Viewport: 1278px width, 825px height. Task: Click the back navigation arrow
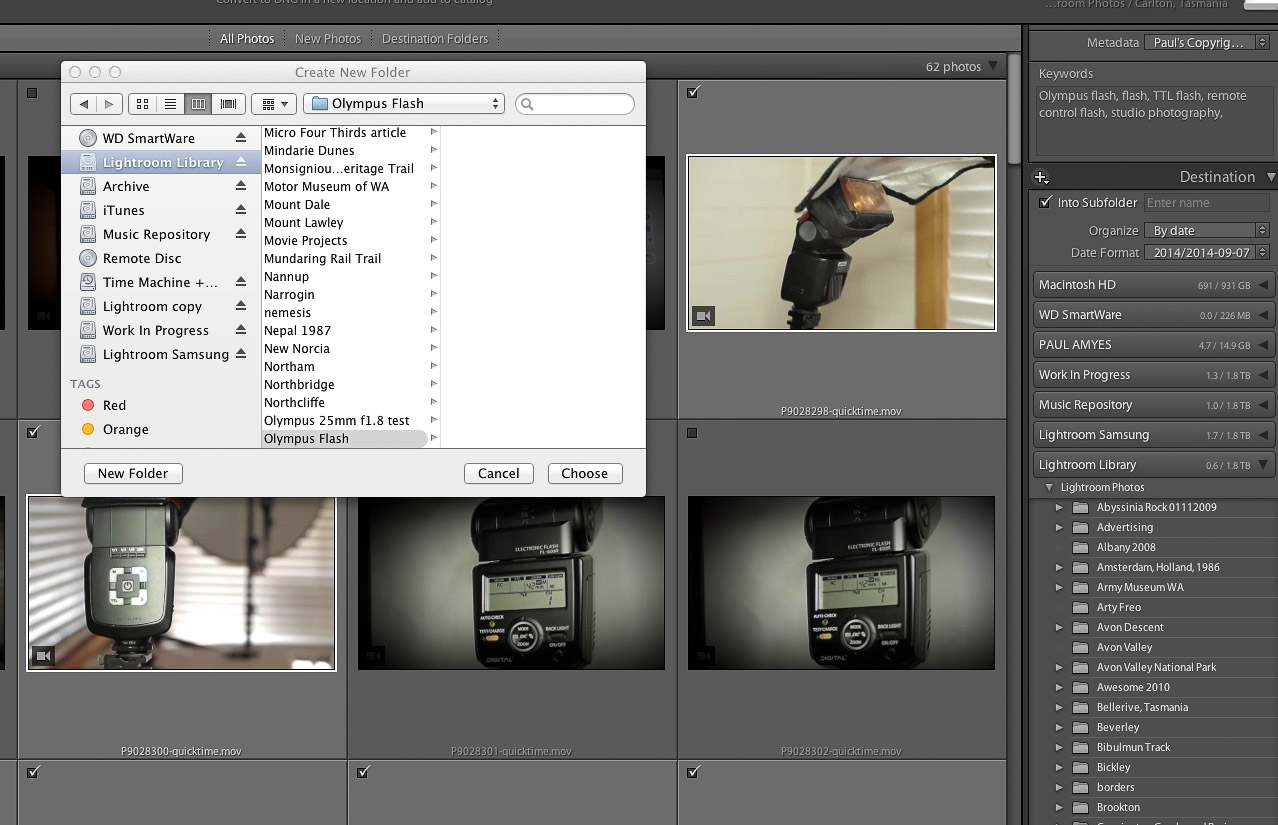click(84, 104)
